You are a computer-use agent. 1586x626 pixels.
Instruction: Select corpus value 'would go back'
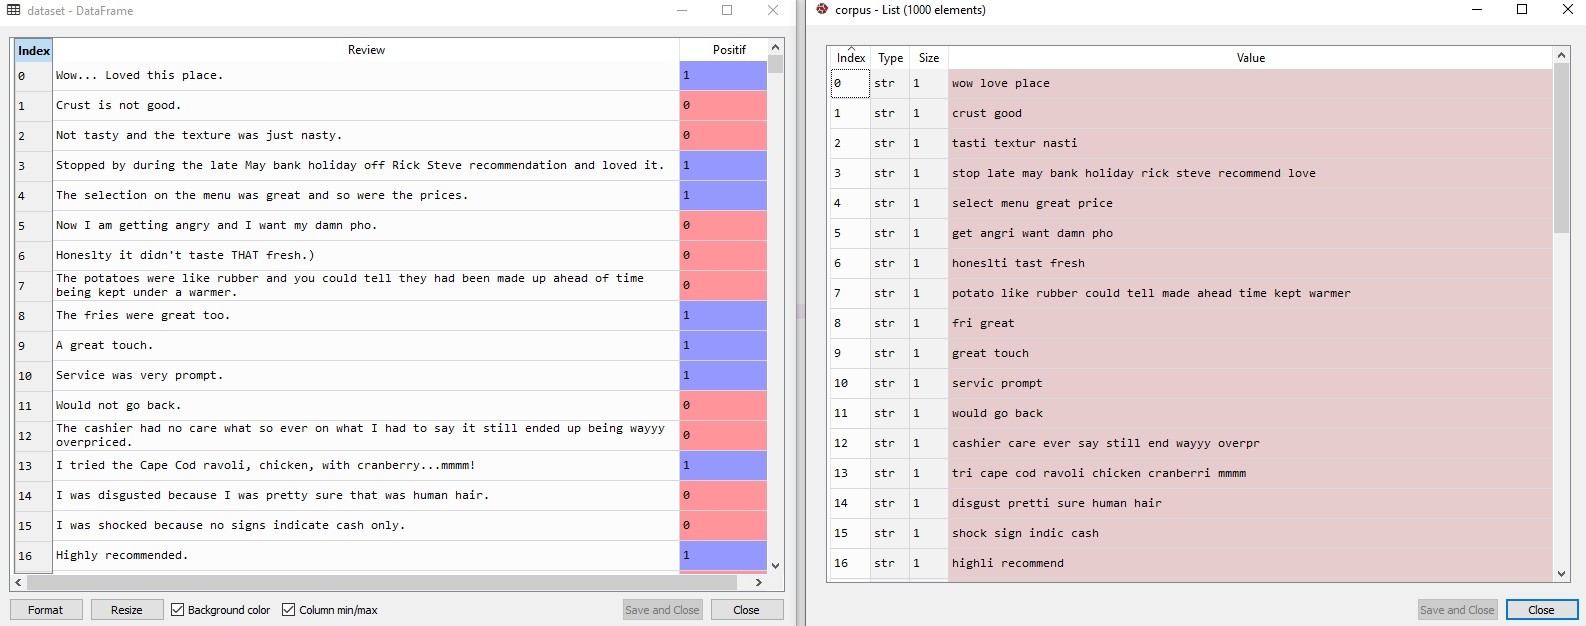coord(1250,414)
